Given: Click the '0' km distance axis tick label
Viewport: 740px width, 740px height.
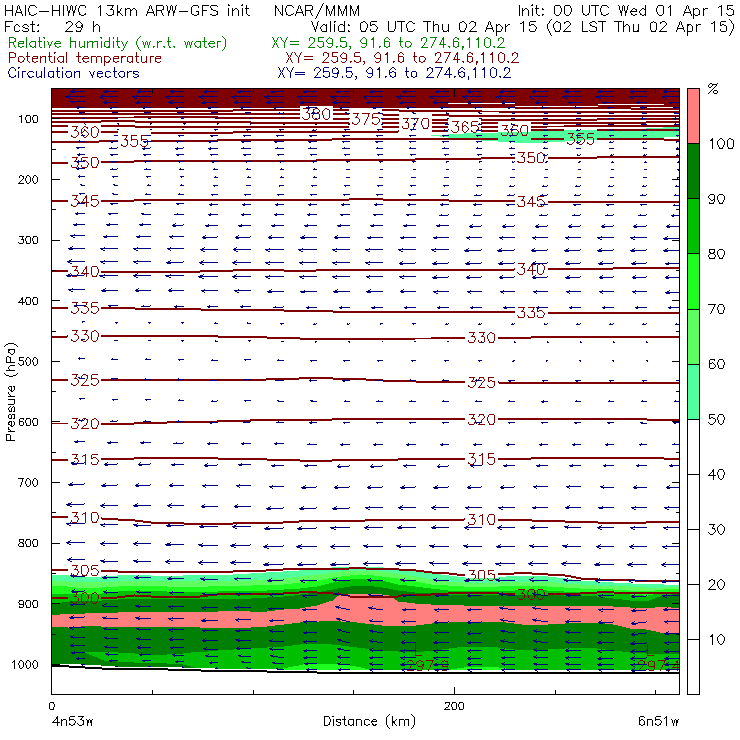Looking at the screenshot, I should point(51,706).
